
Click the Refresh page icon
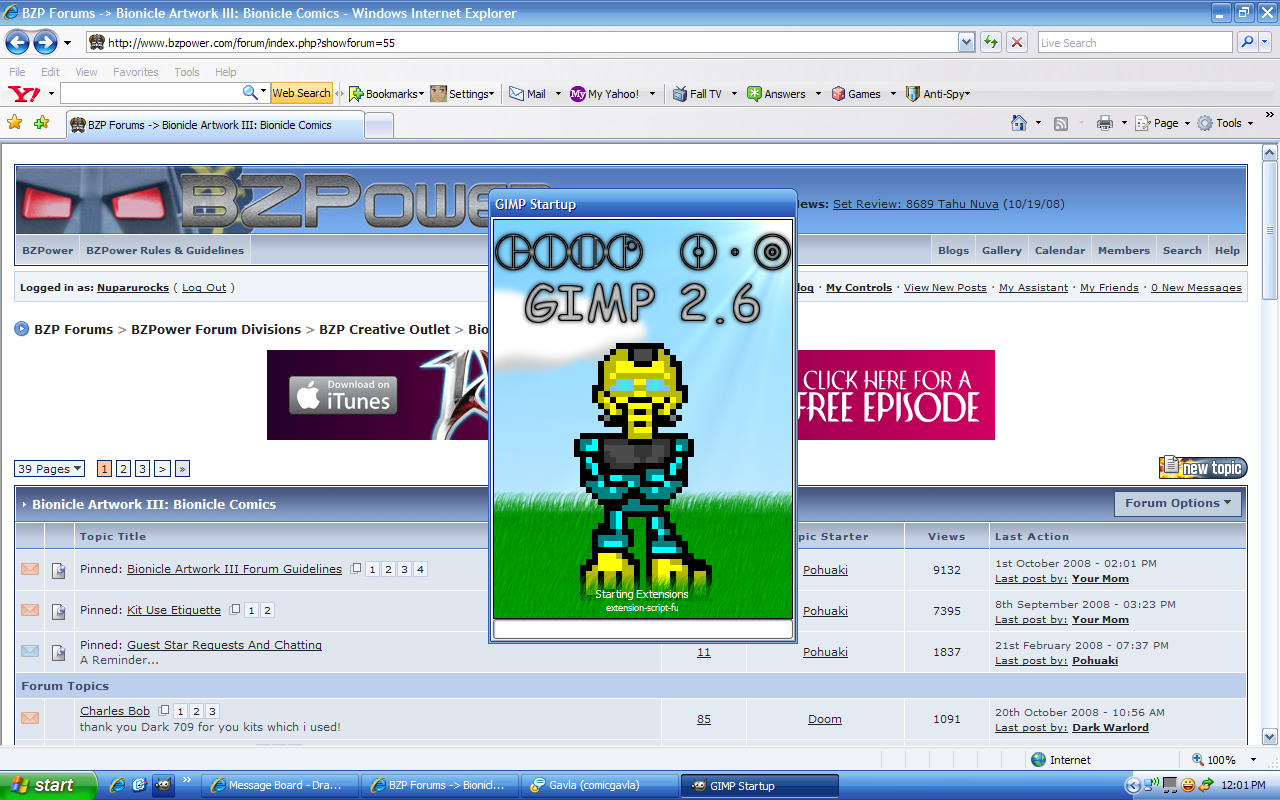point(990,42)
